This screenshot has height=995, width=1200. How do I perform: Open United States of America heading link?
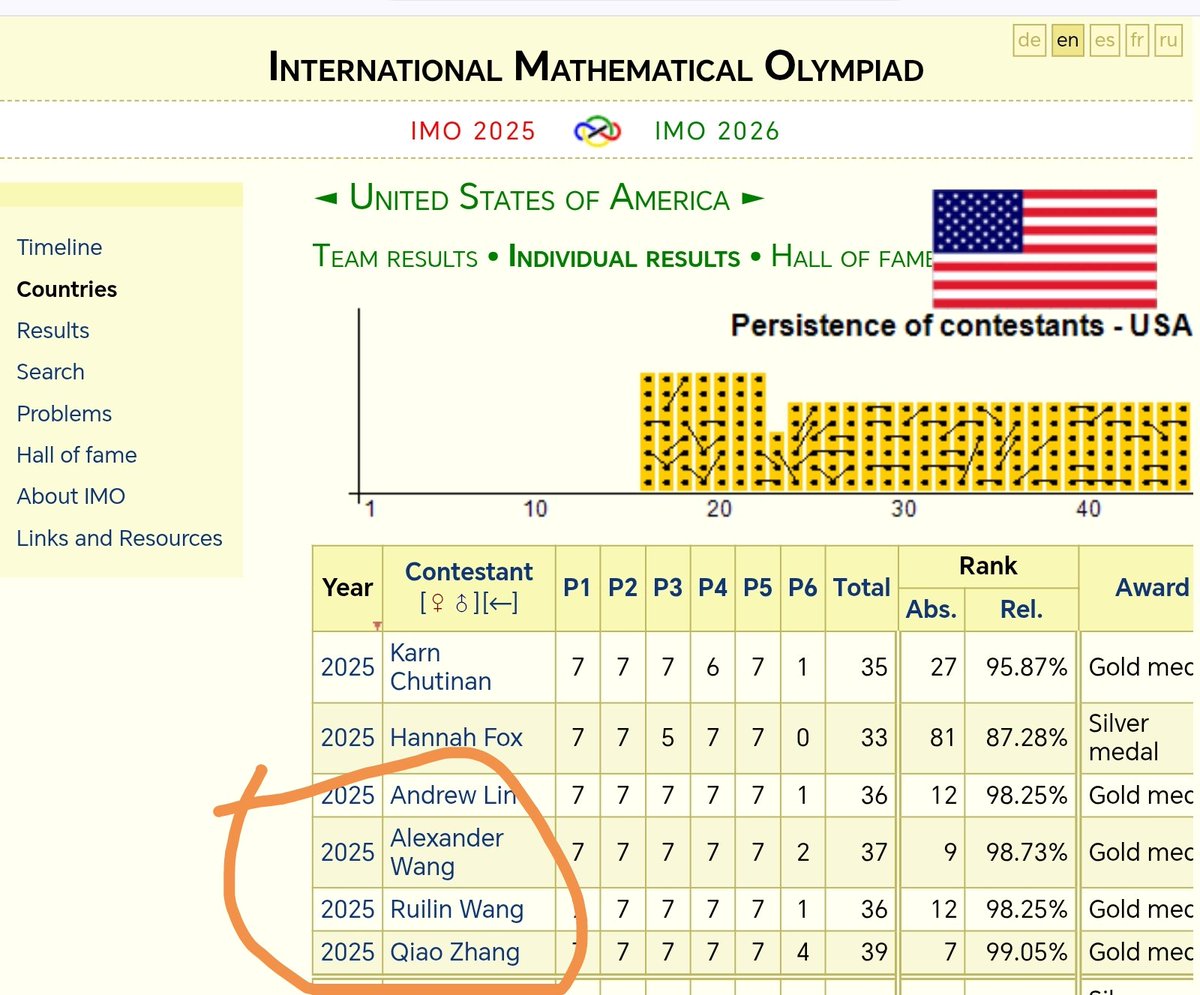539,198
